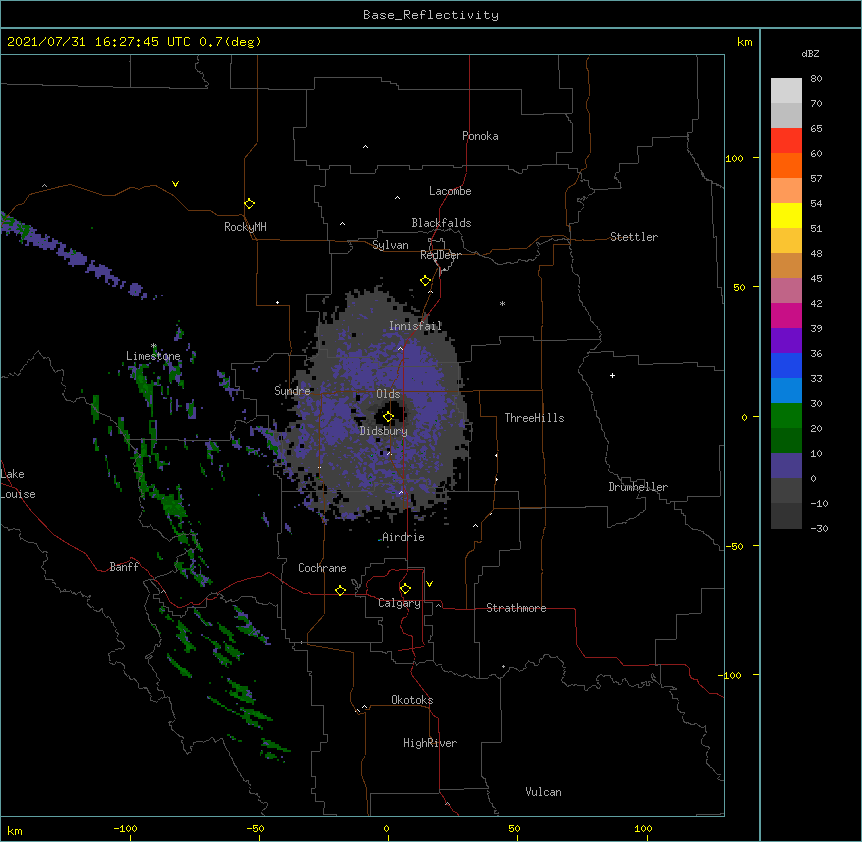862x842 pixels.
Task: Click the Base_Reflectivity title text
Action: coord(431,15)
